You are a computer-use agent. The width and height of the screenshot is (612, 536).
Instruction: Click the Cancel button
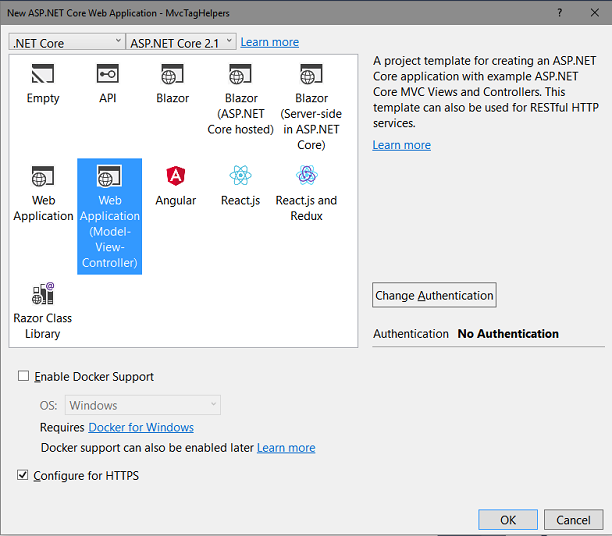coord(573,520)
